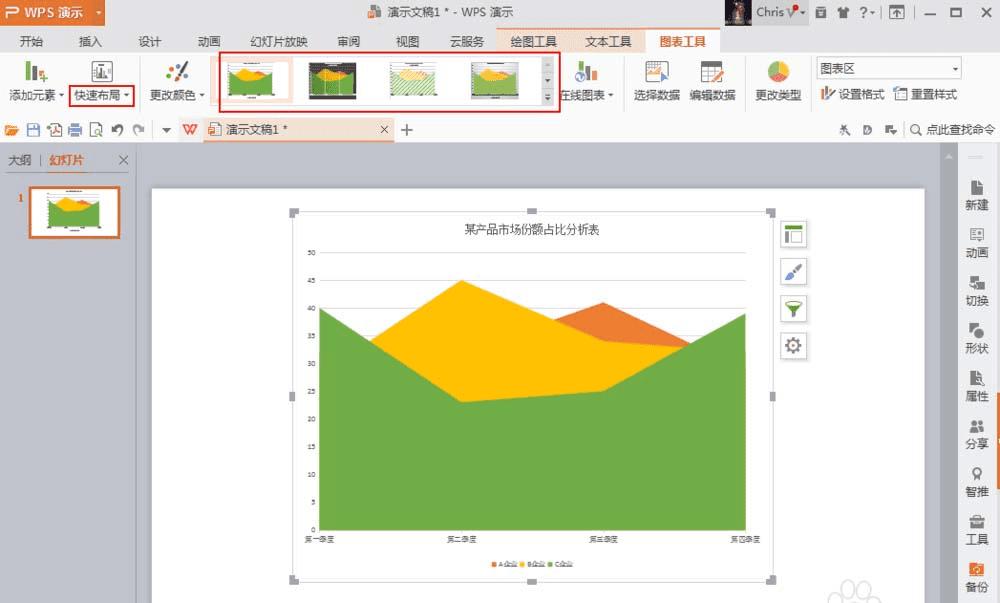Open the Slide Show (幻灯片放映) tab
The height and width of the screenshot is (603, 1000).
[279, 41]
